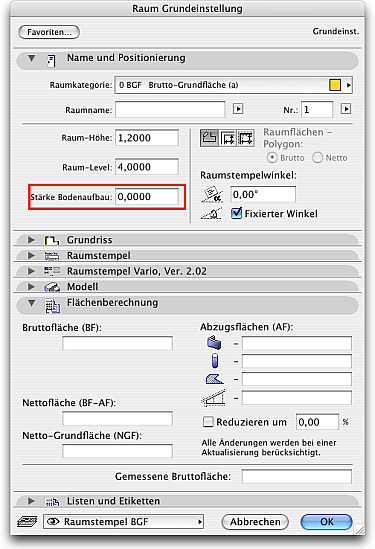This screenshot has height=549, width=375.
Task: Expand the Raumstempel Vario panel
Action: click(31, 271)
